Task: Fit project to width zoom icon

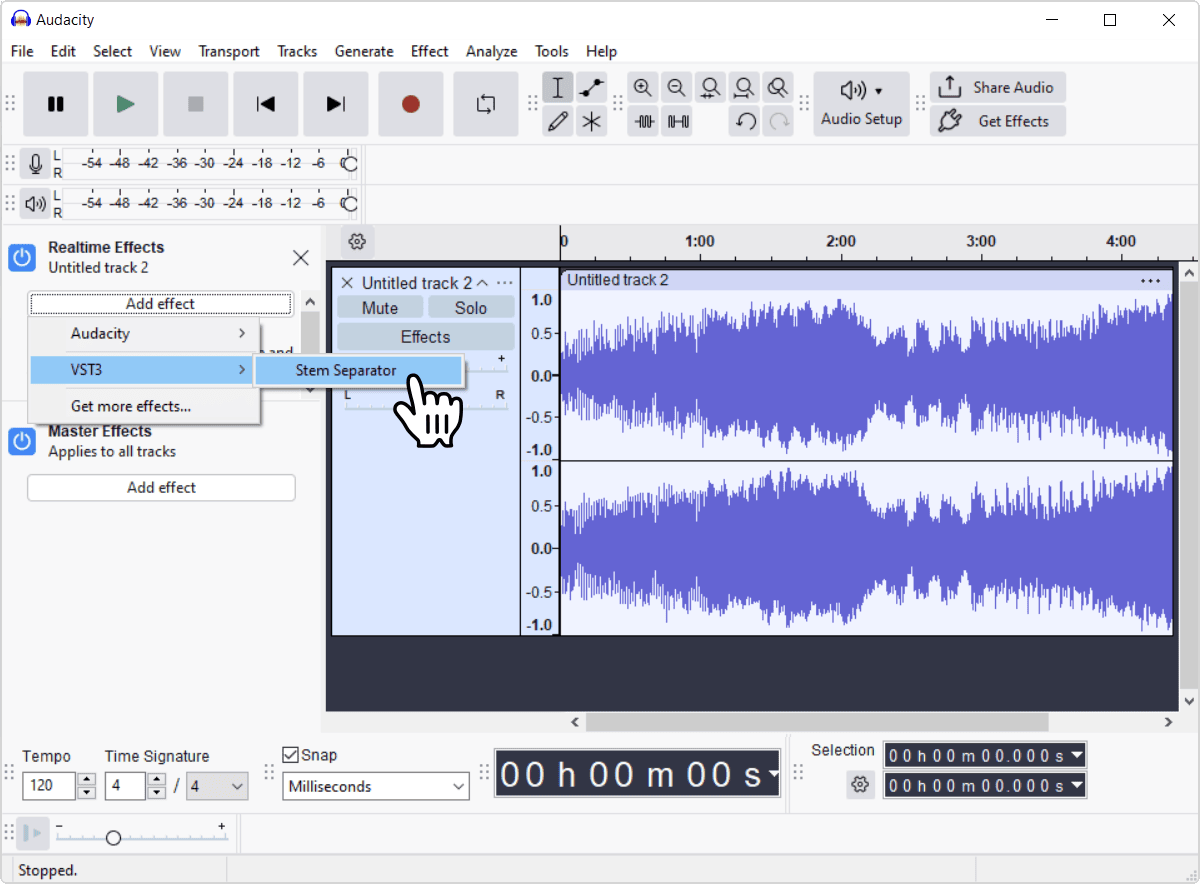Action: pos(744,88)
